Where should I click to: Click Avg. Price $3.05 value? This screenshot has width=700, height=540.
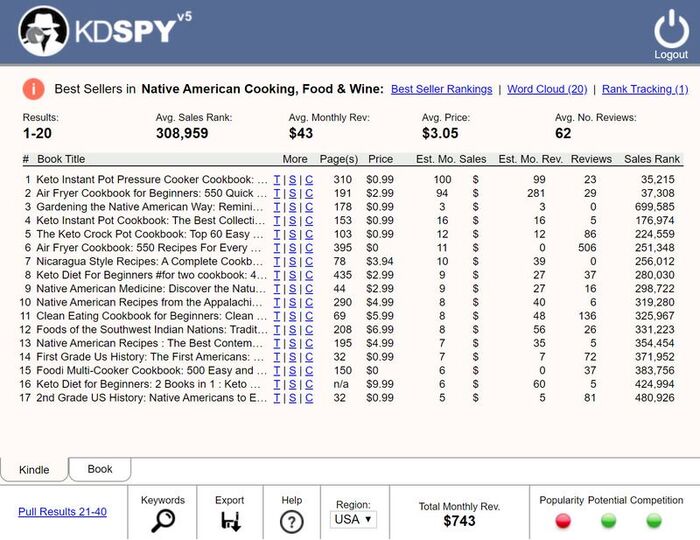[440, 133]
